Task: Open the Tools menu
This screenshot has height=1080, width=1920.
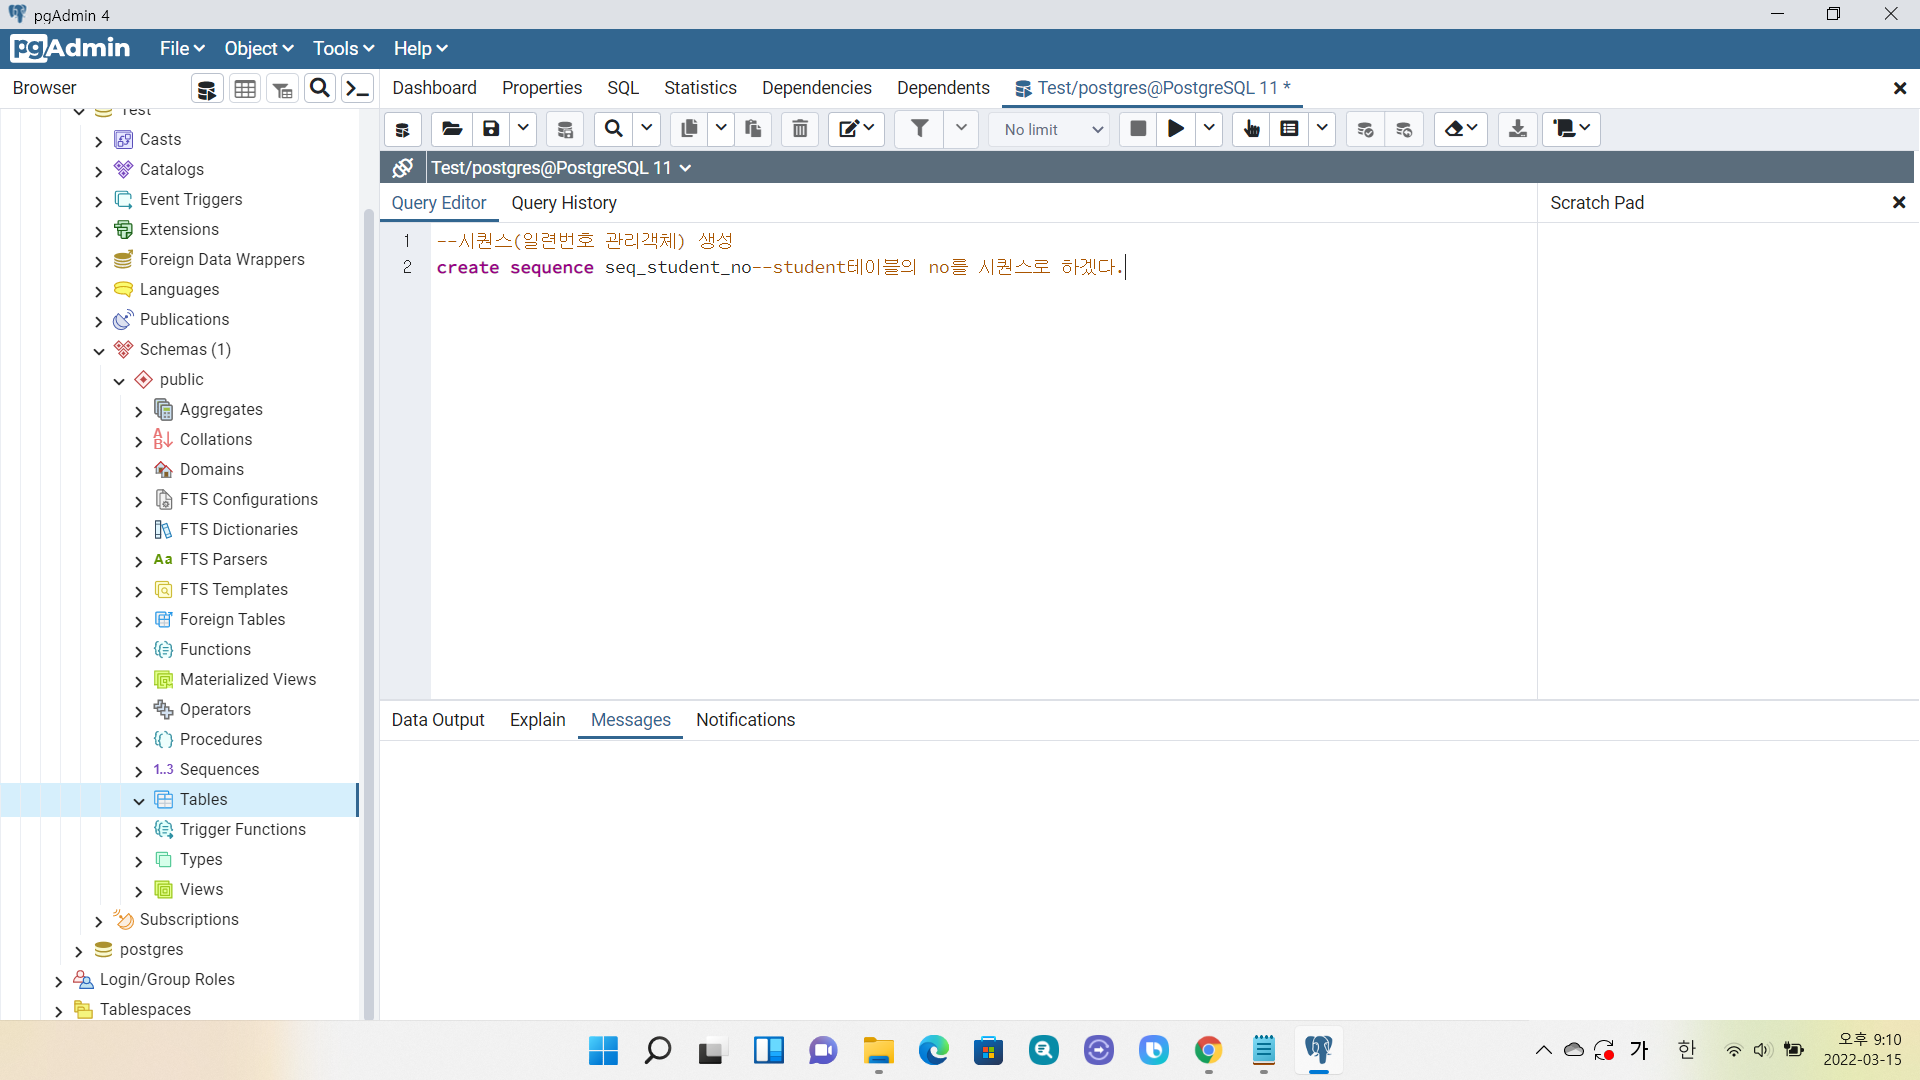Action: point(343,48)
